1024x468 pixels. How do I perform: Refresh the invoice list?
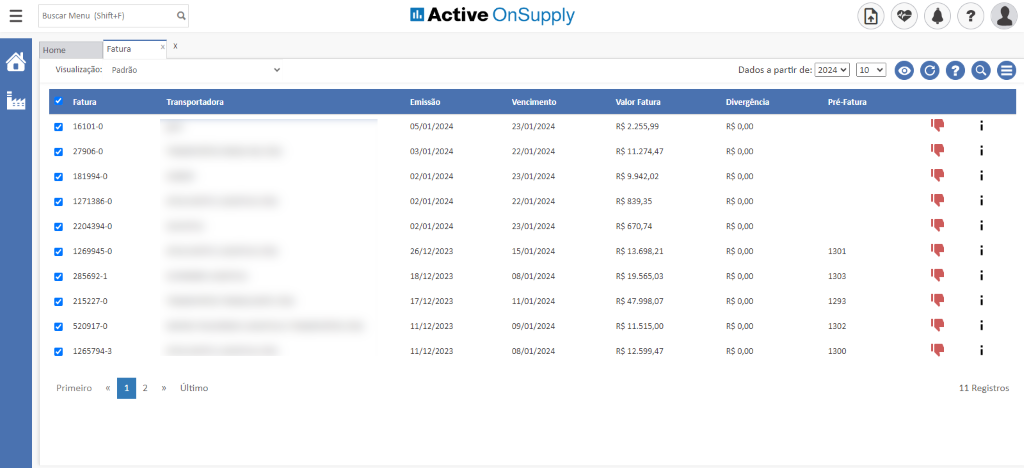click(x=929, y=70)
